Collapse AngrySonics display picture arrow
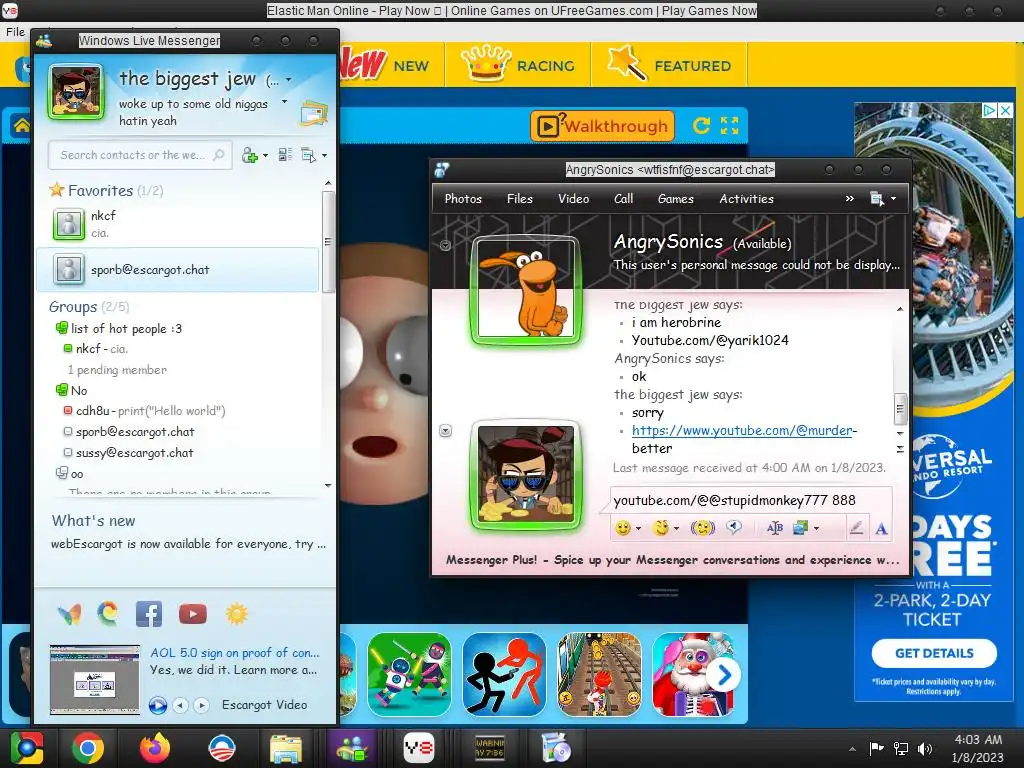 point(445,246)
